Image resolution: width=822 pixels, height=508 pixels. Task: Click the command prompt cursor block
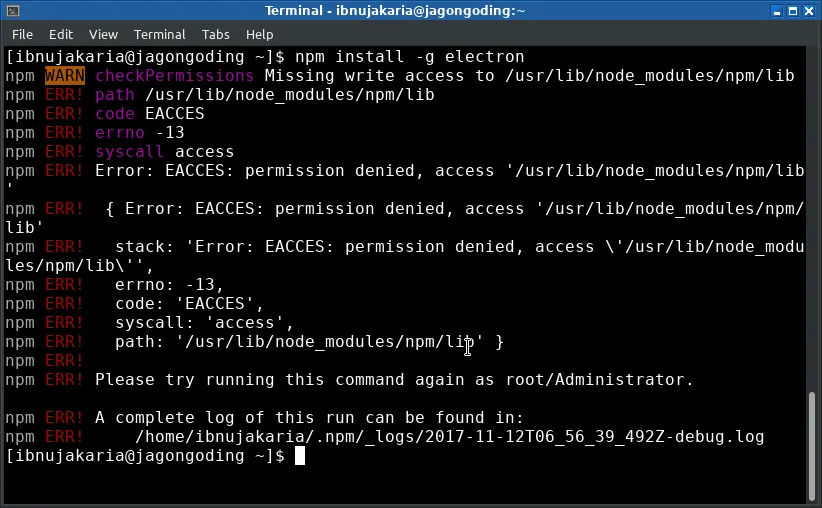tap(300, 456)
